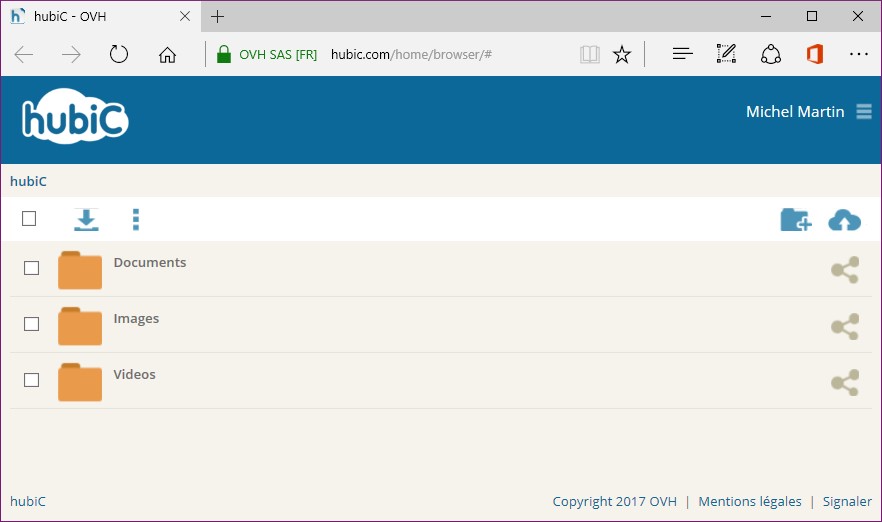Click the Signaler footer link
The width and height of the screenshot is (882, 522).
tap(847, 502)
